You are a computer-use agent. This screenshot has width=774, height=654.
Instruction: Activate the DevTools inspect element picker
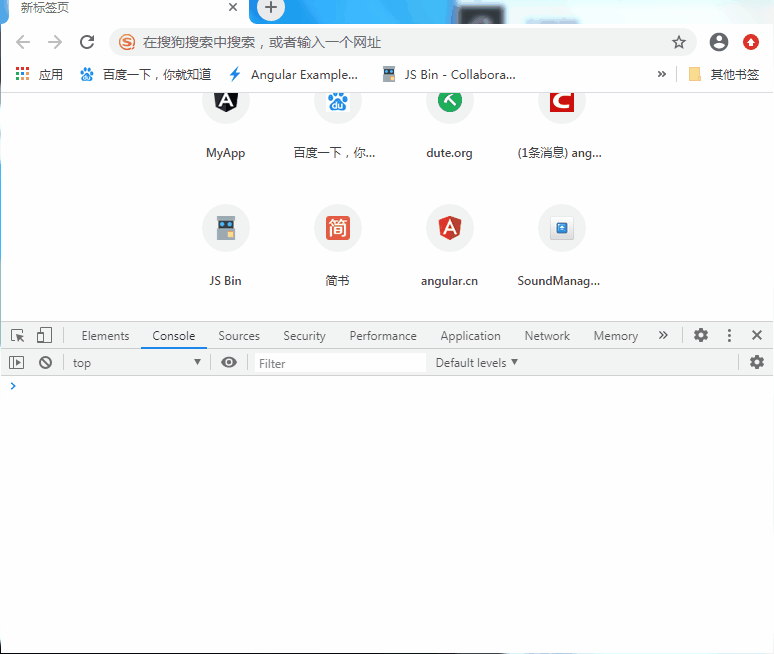(18, 336)
